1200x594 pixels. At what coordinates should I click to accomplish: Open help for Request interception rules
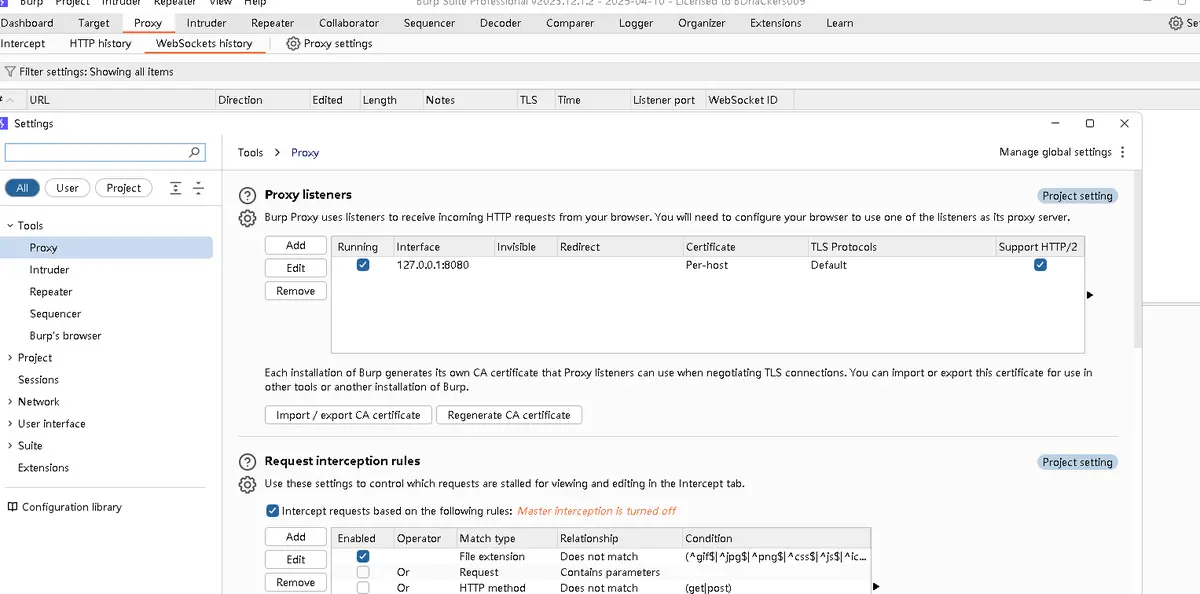(x=247, y=462)
